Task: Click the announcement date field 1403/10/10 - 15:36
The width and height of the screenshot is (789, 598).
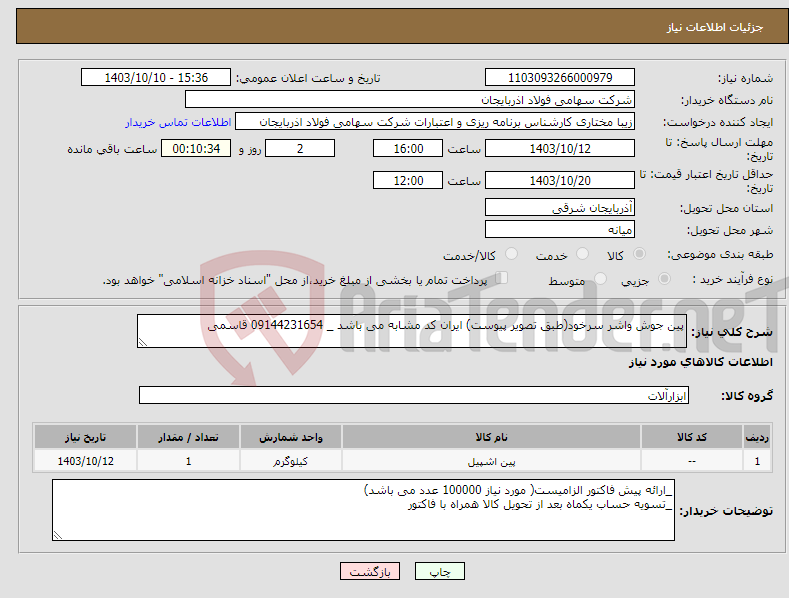Action: (156, 78)
